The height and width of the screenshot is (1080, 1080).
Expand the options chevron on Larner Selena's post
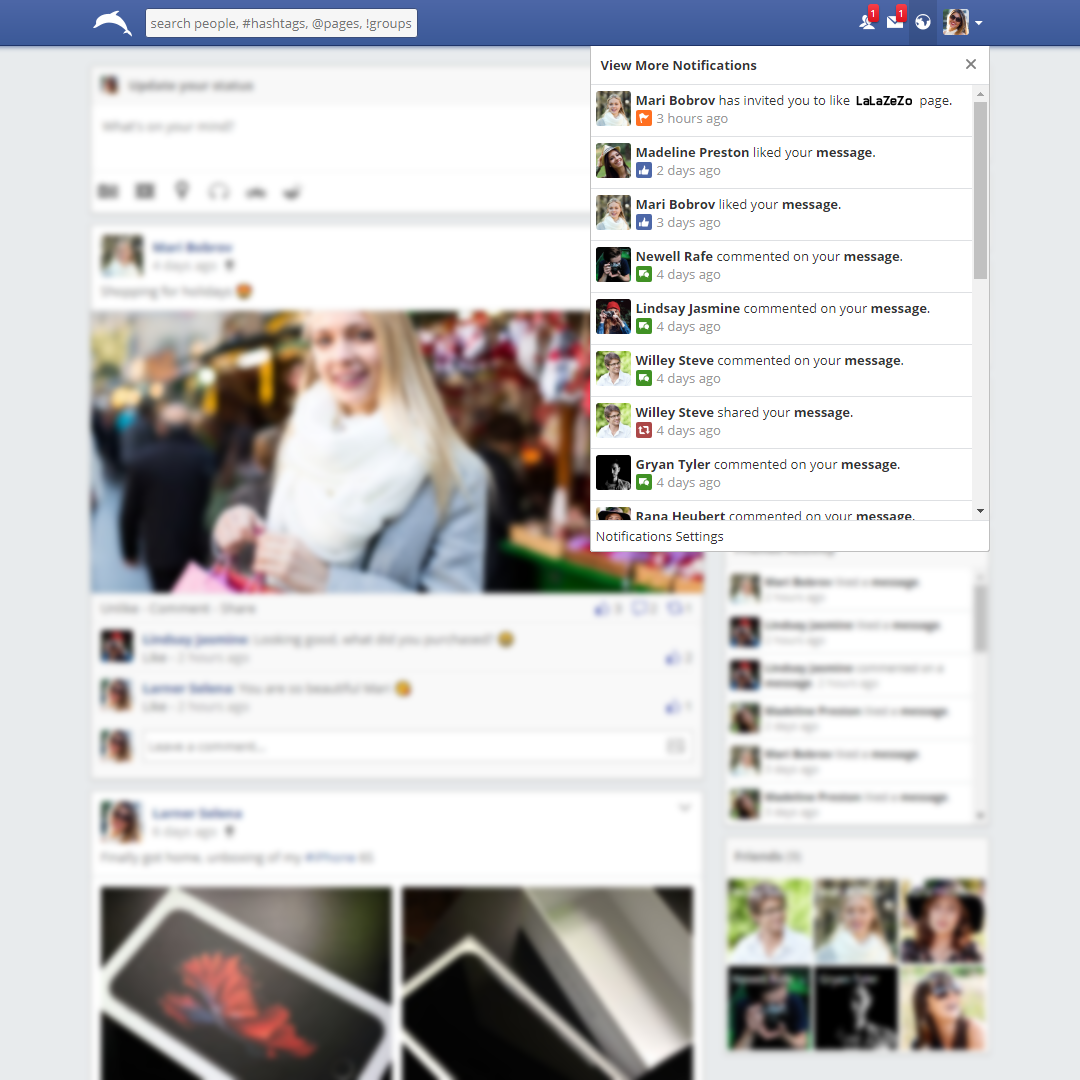point(685,807)
